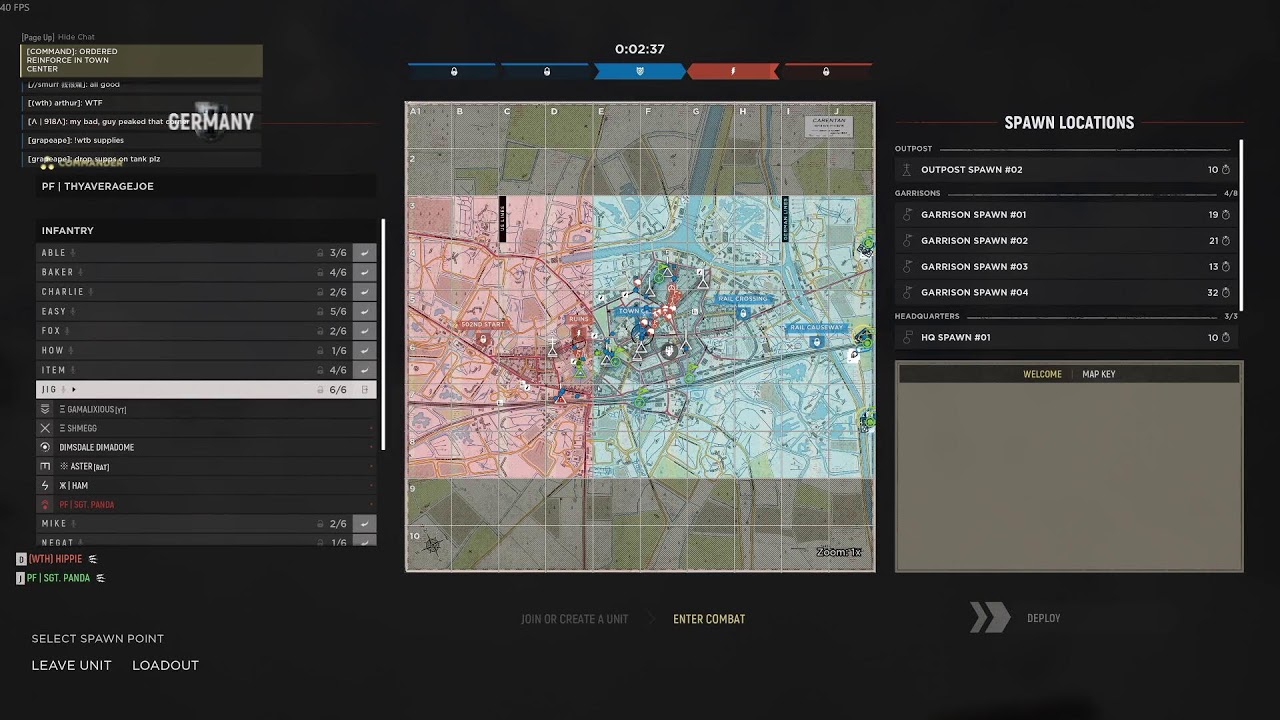The image size is (1280, 720).
Task: Click the HQ Spawn #01 flag icon
Action: coord(907,338)
